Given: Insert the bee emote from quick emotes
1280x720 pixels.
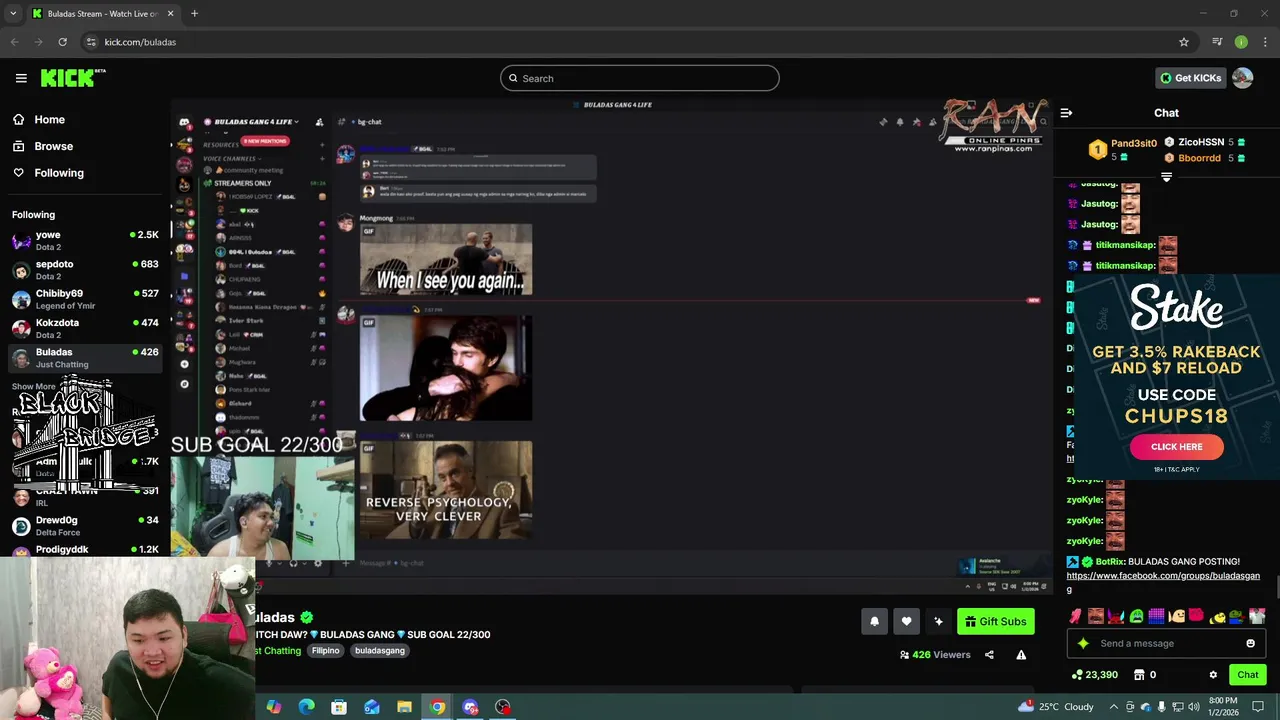Looking at the screenshot, I should (1217, 616).
